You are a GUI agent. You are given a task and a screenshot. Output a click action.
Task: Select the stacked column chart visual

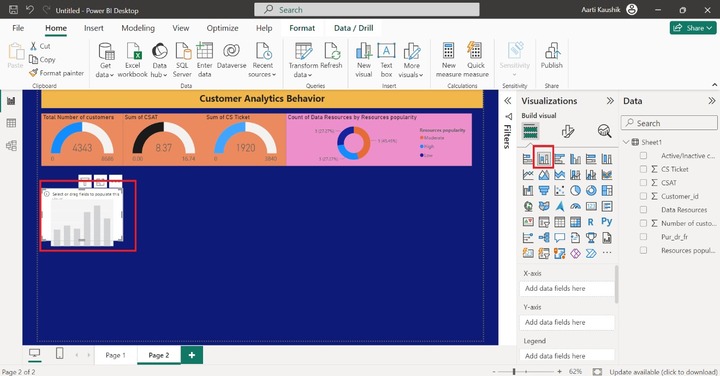[544, 159]
